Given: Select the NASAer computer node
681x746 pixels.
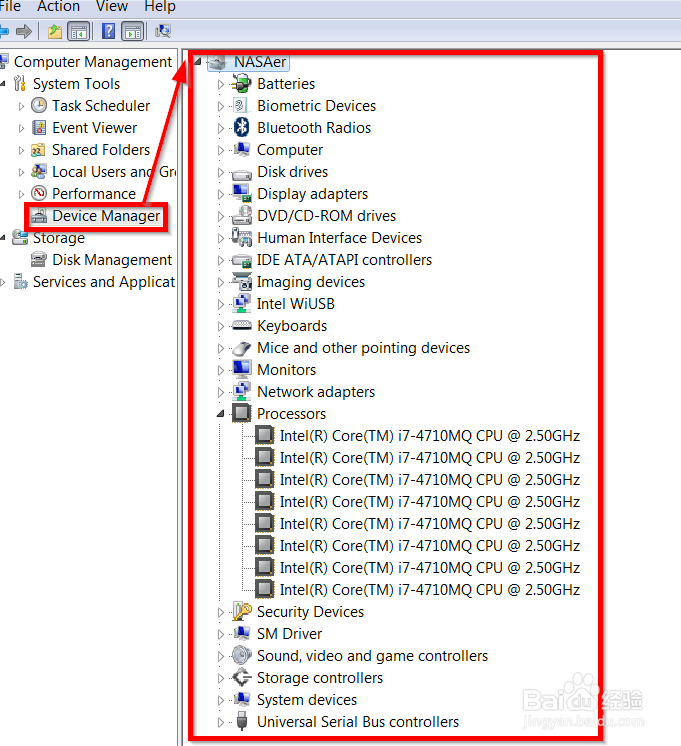Looking at the screenshot, I should click(260, 62).
